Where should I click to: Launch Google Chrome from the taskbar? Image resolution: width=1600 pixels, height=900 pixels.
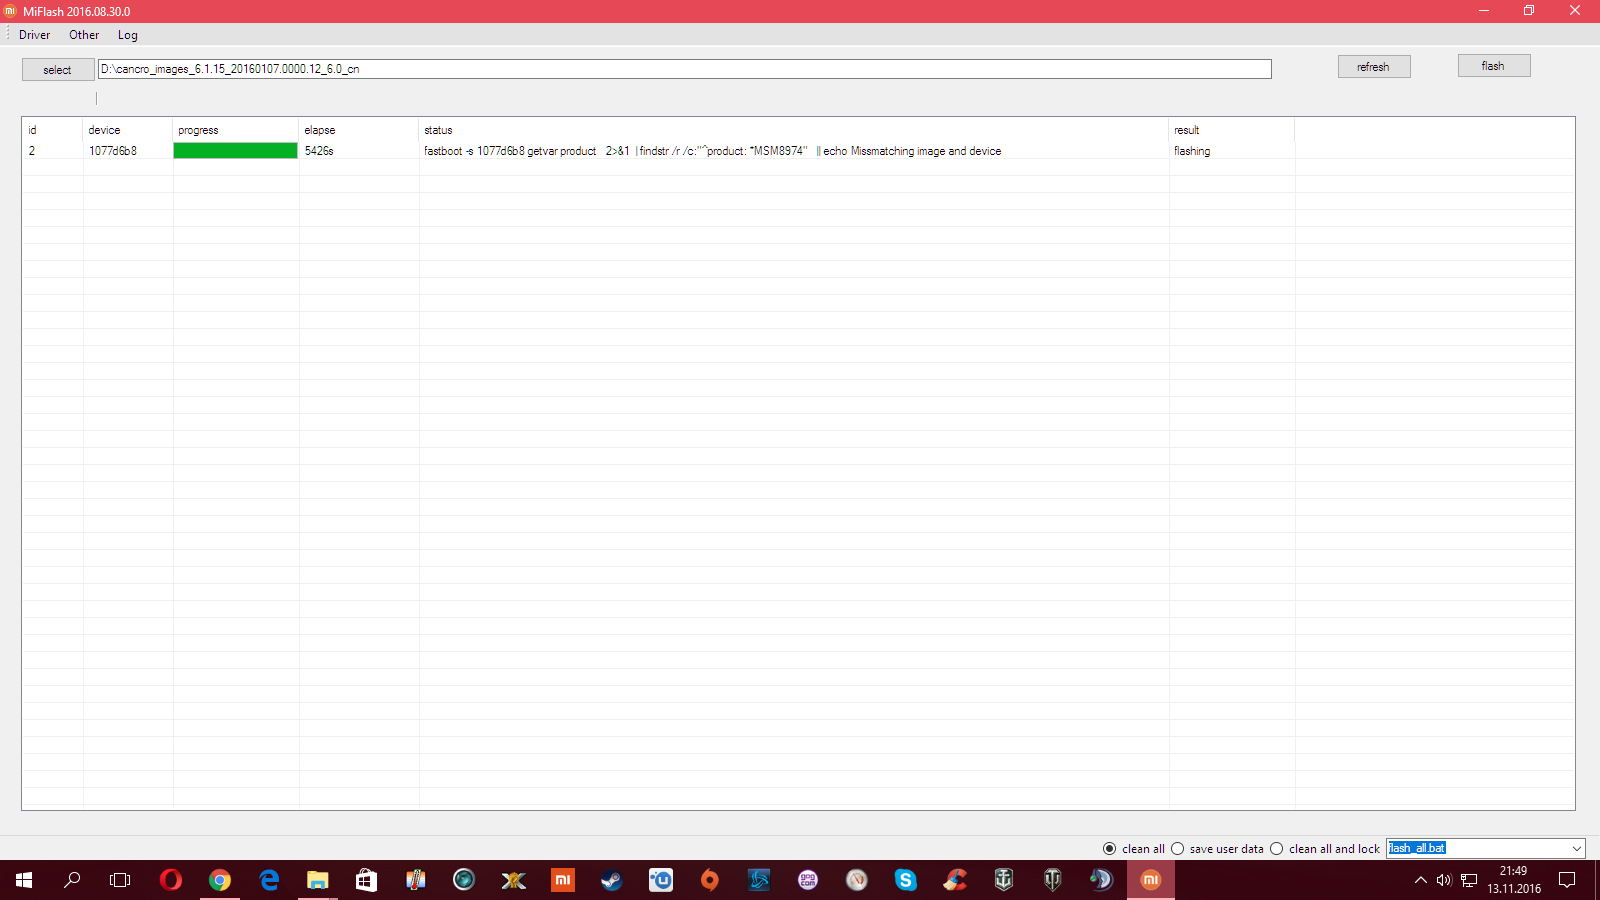point(220,880)
